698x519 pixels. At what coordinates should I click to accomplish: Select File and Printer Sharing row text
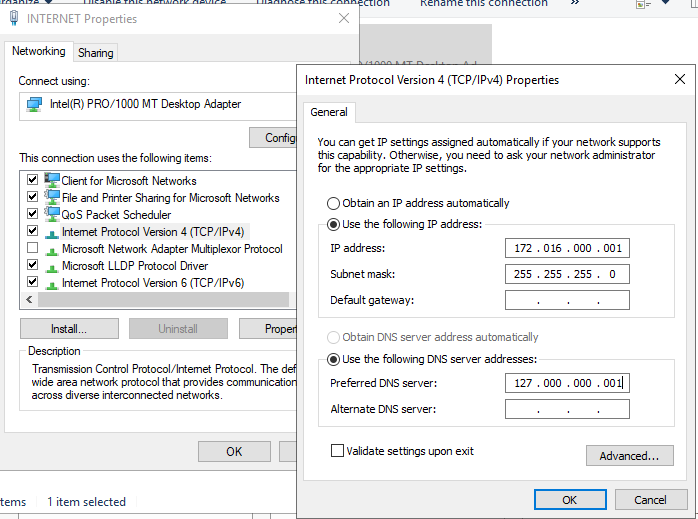[171, 198]
